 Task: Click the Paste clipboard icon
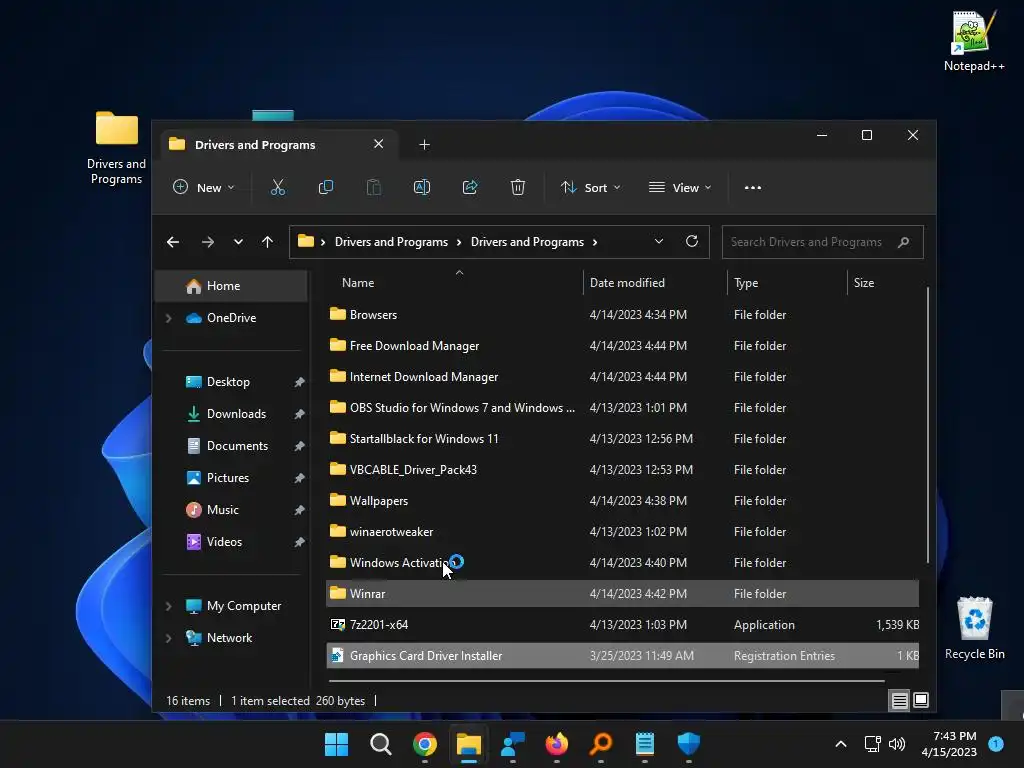tap(374, 187)
